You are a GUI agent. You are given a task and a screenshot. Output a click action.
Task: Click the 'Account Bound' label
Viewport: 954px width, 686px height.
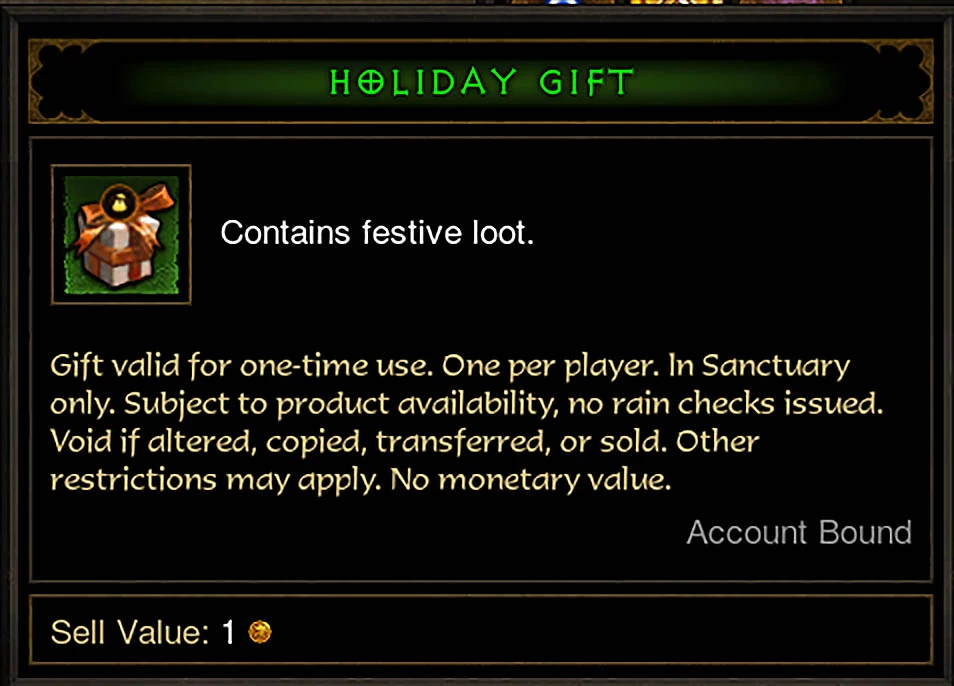pos(799,533)
